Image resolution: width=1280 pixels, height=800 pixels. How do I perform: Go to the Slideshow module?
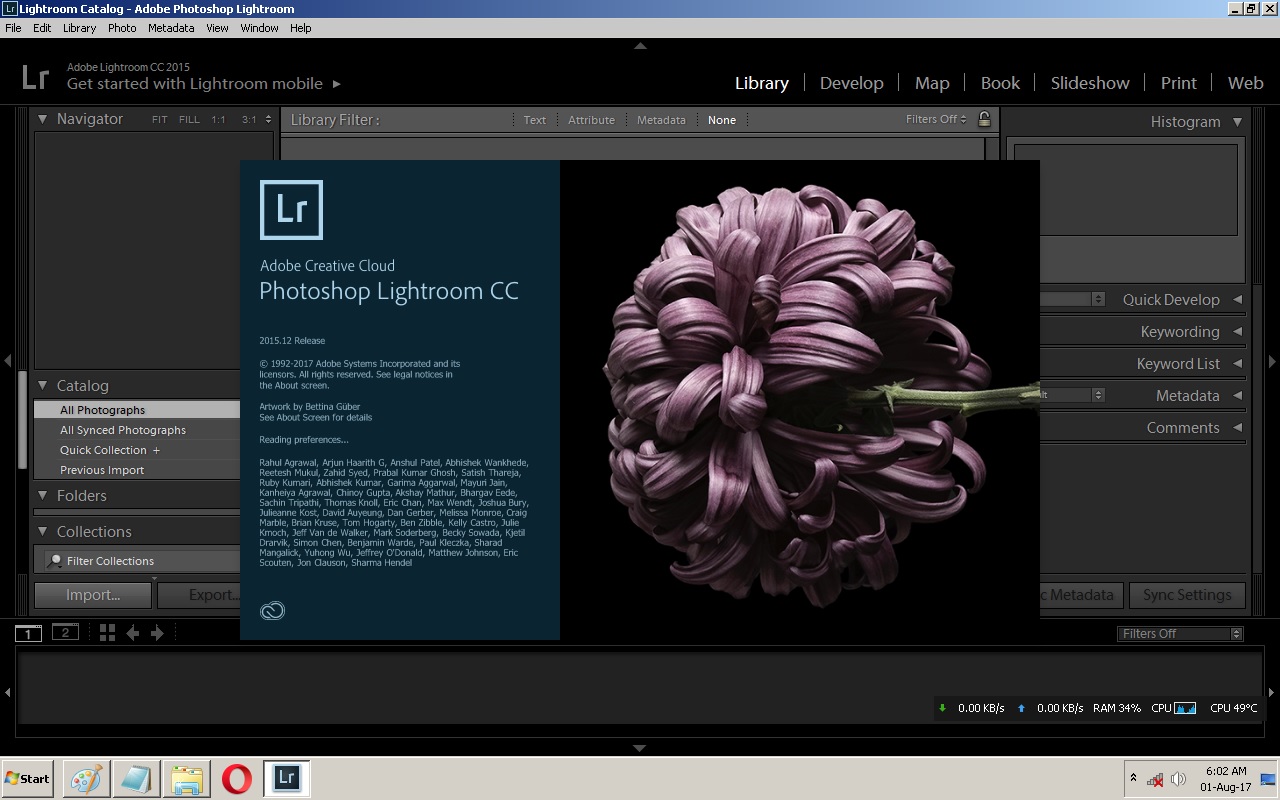[1090, 83]
